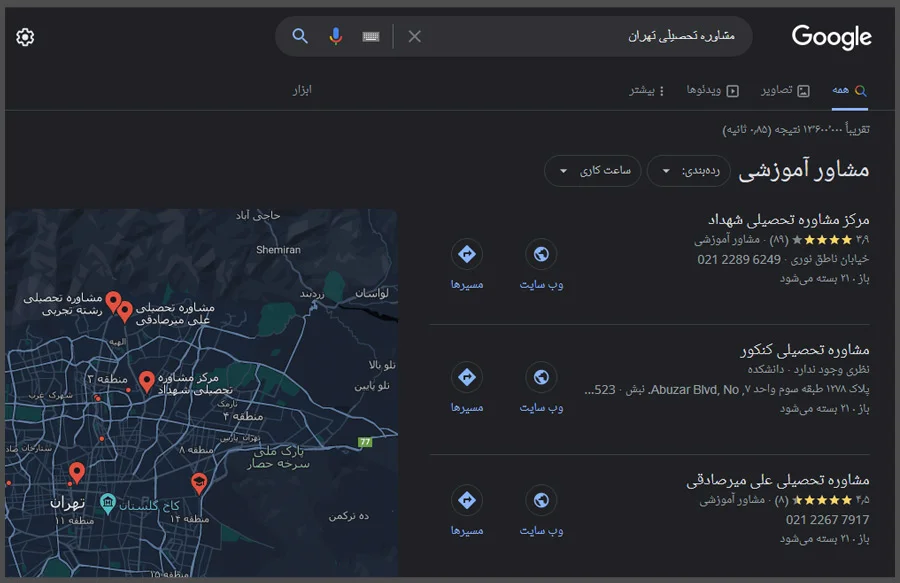Expand the رده‌بندی rating filter dropdown
The height and width of the screenshot is (583, 900).
[x=688, y=171]
